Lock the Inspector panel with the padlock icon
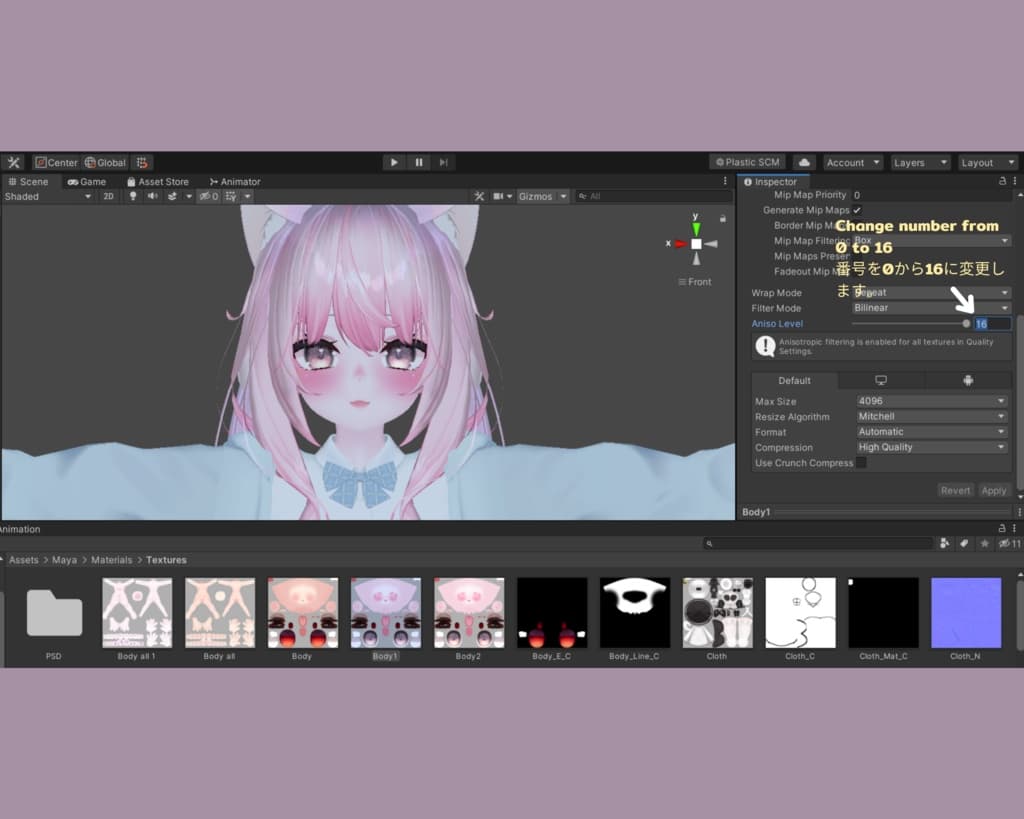1024x819 pixels. [1002, 182]
